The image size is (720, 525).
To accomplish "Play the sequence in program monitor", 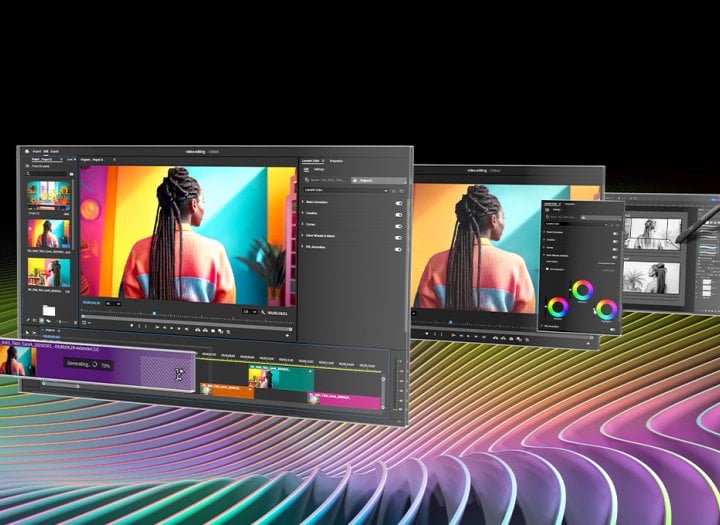I will (172, 328).
